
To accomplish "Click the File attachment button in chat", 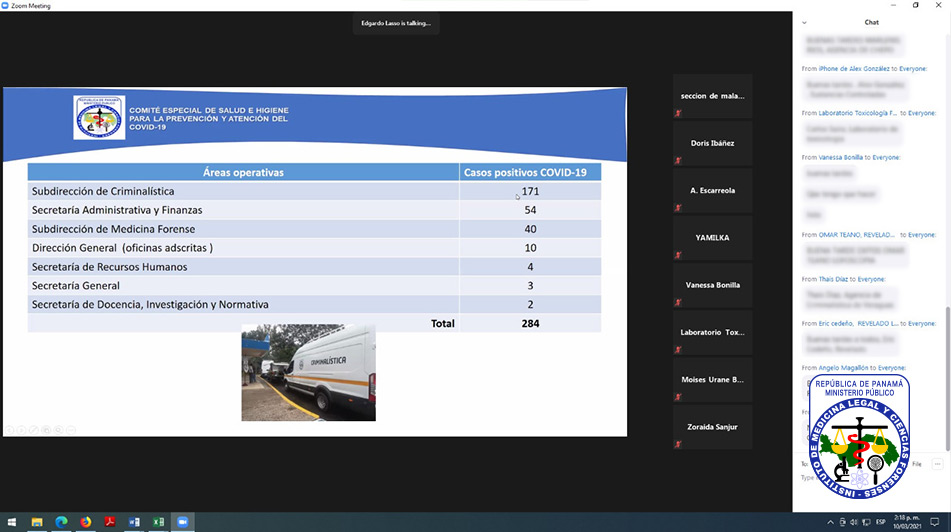I will point(917,464).
